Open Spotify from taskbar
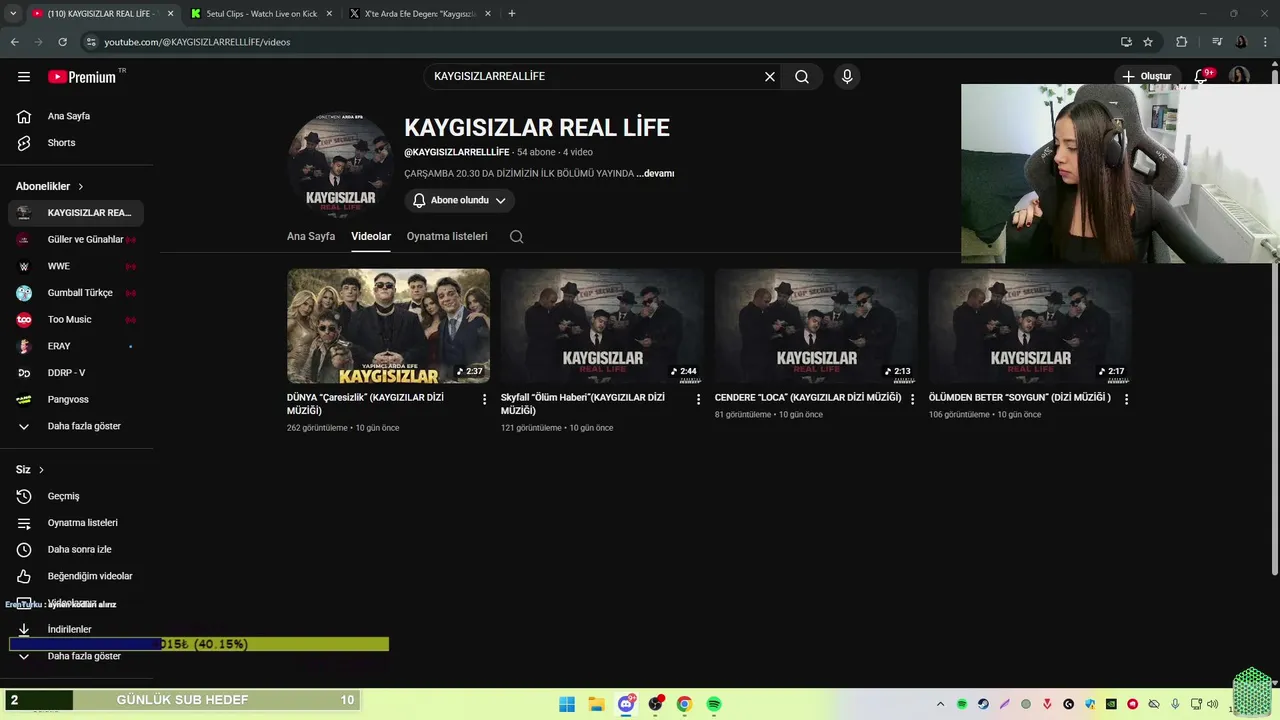 [714, 704]
